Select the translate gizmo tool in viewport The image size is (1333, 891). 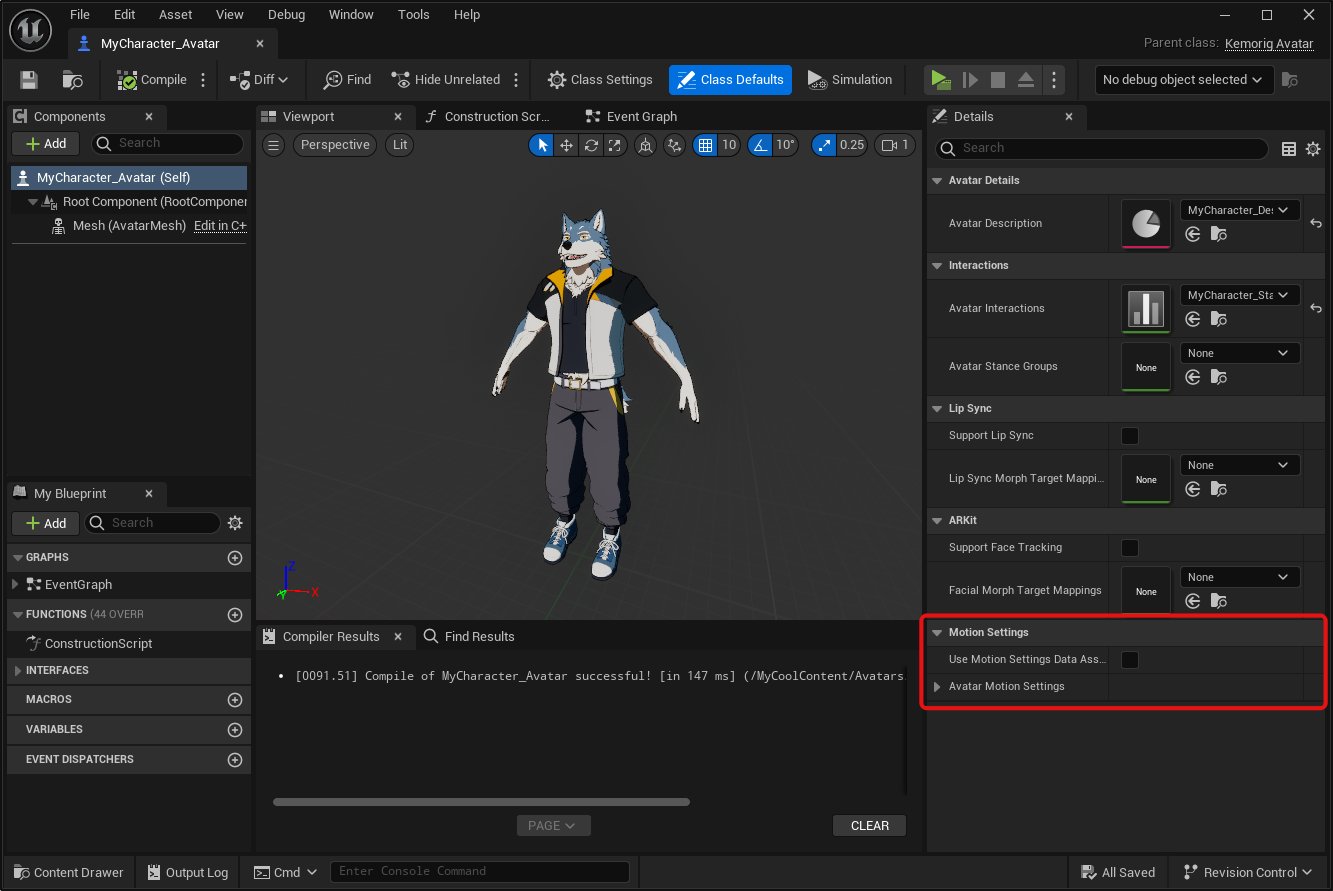(566, 145)
